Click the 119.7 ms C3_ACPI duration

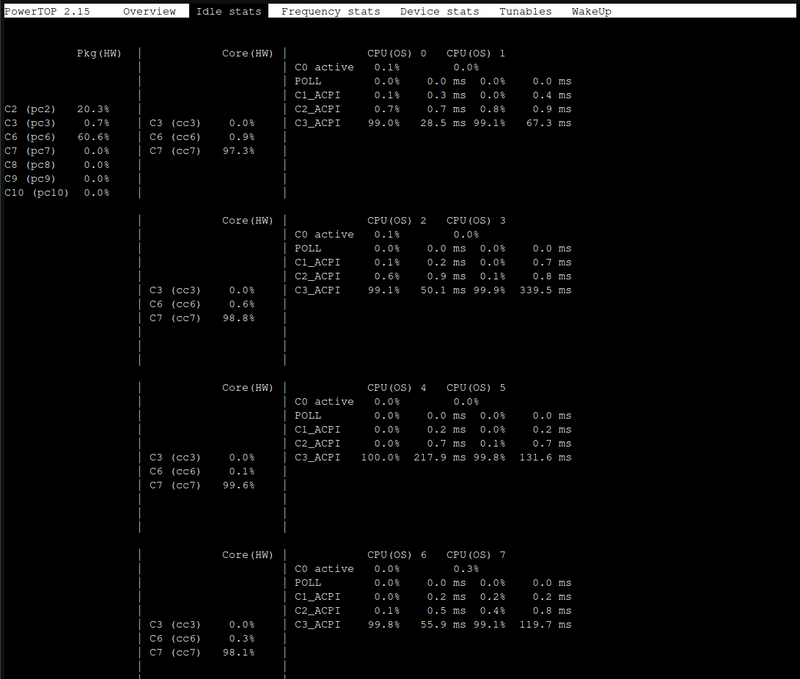coord(545,624)
